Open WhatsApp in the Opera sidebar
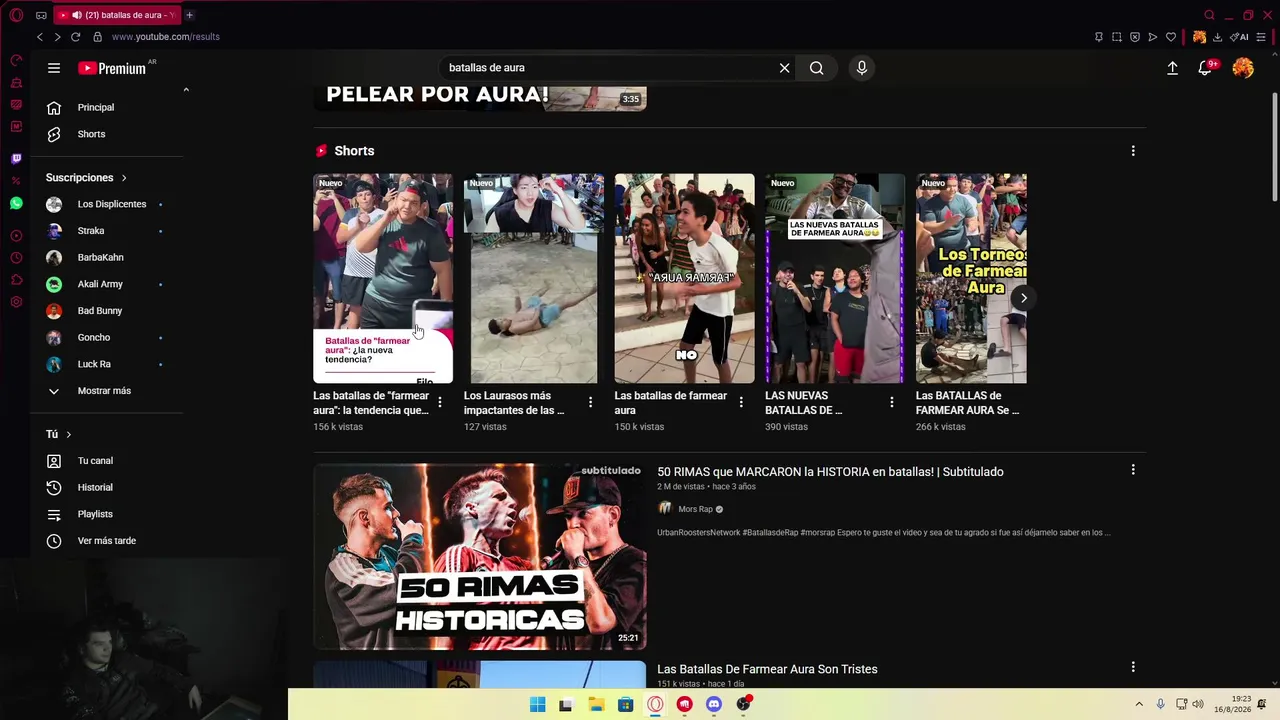Viewport: 1280px width, 720px height. coord(16,203)
